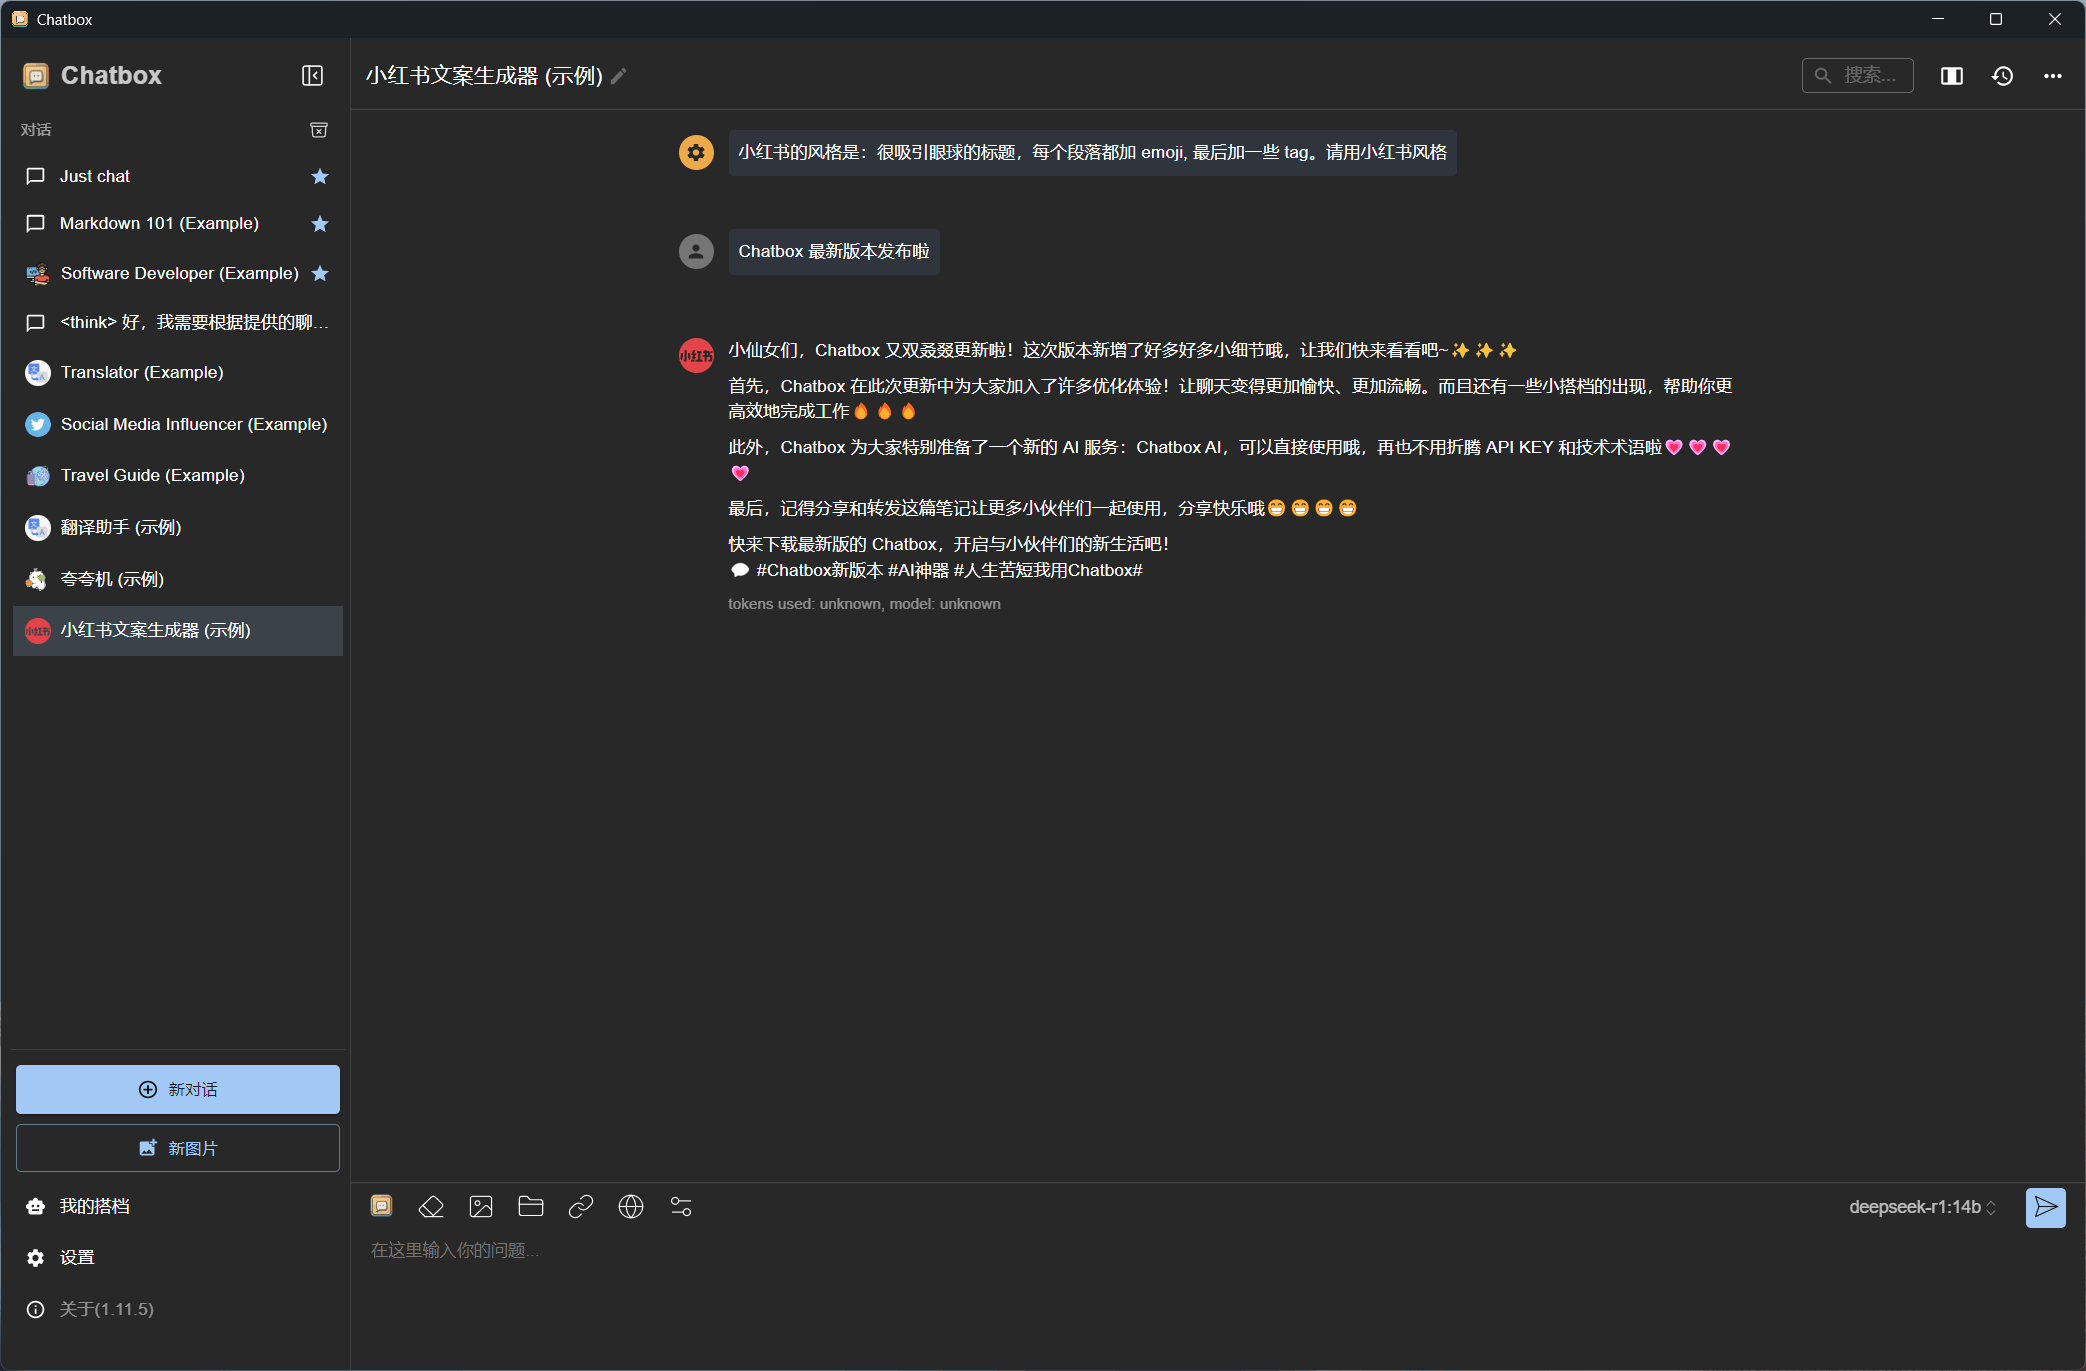The width and height of the screenshot is (2086, 1371).
Task: Toggle star on Markdown 101 (Example)
Action: 320,224
